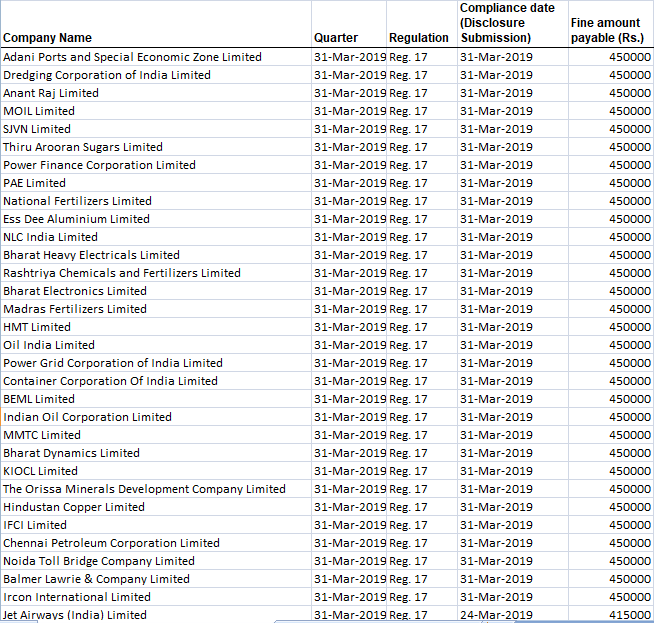
Task: Click the Ess Dee Aluminium Limited cell
Action: 76,219
